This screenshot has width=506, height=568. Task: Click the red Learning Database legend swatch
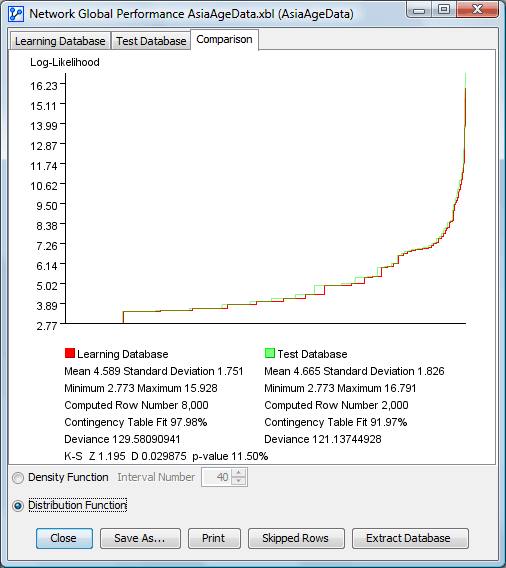click(x=70, y=353)
